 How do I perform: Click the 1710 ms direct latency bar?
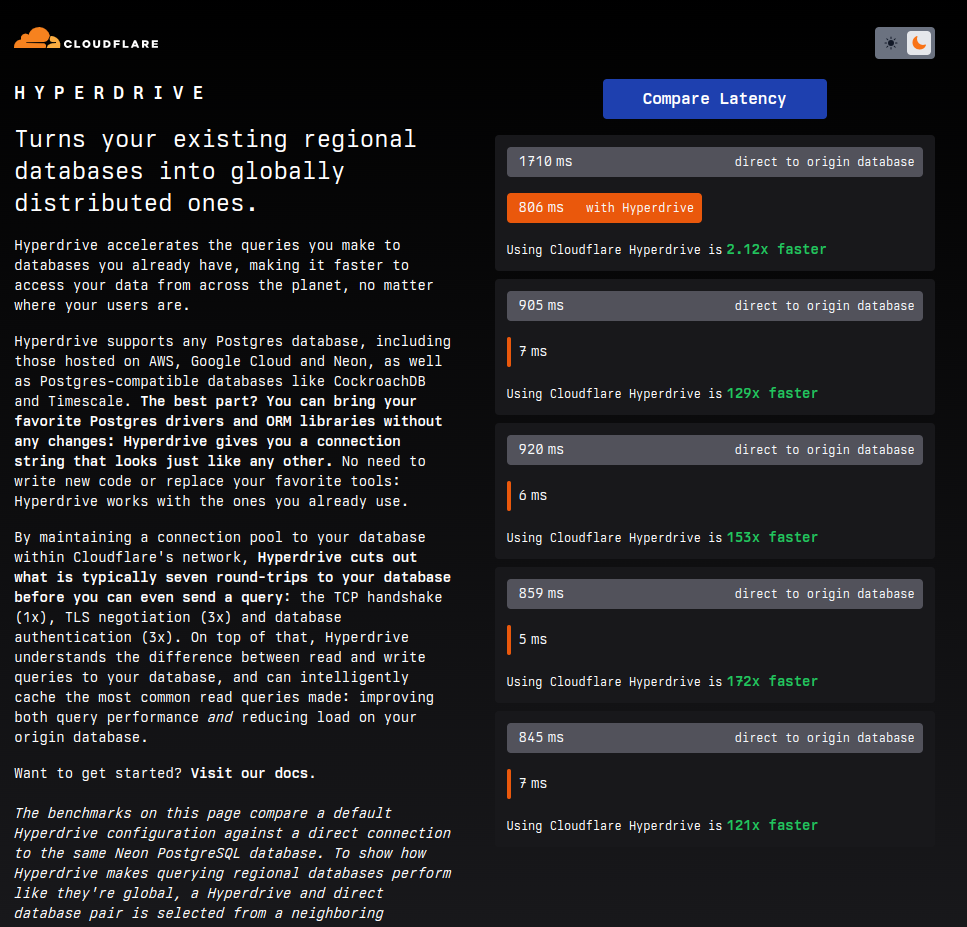point(714,162)
